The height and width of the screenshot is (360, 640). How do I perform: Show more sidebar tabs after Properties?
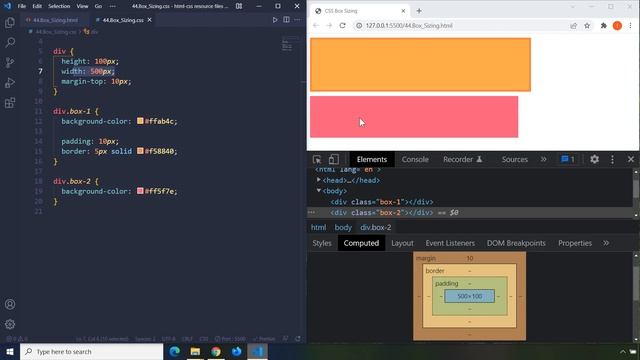tap(606, 243)
